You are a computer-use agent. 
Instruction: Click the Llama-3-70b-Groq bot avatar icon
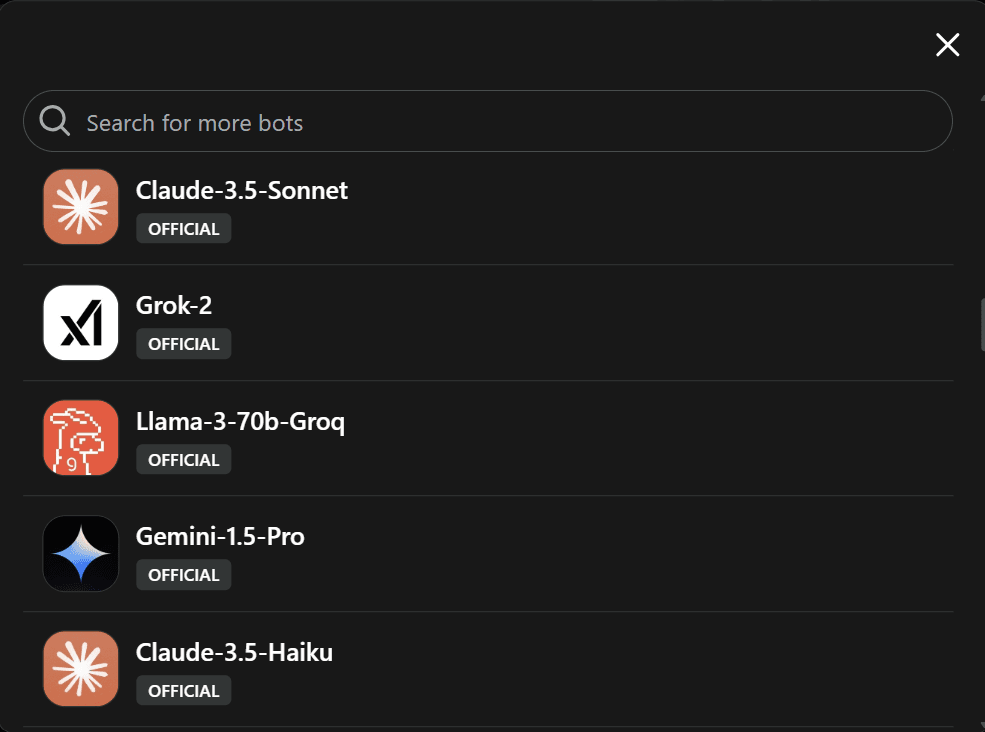81,438
